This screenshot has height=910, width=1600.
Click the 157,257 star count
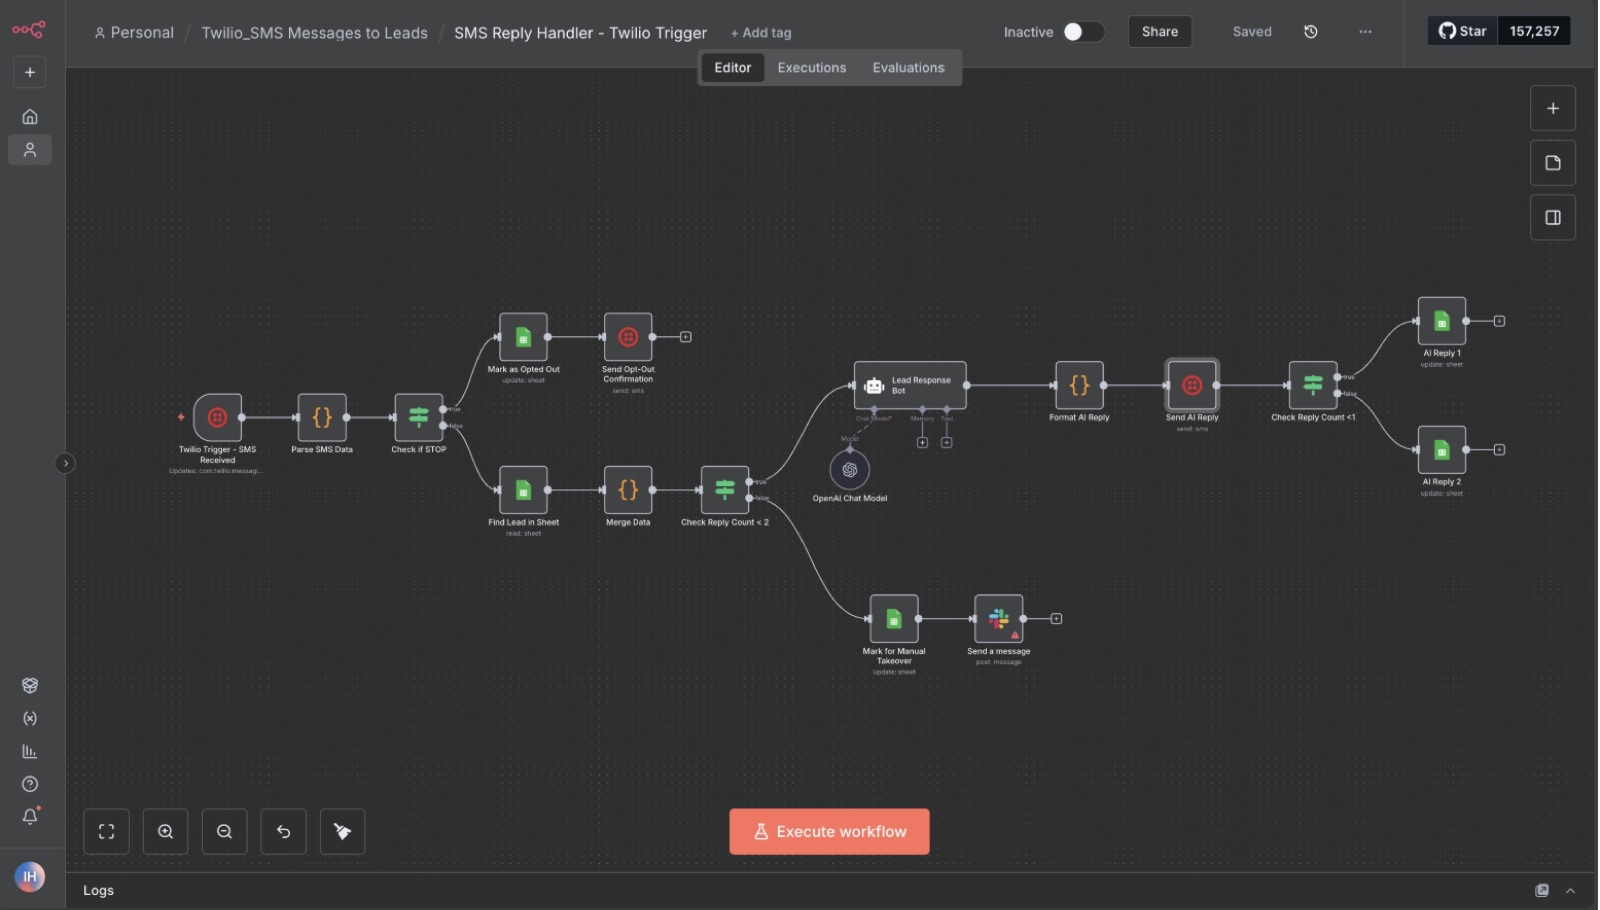point(1534,31)
